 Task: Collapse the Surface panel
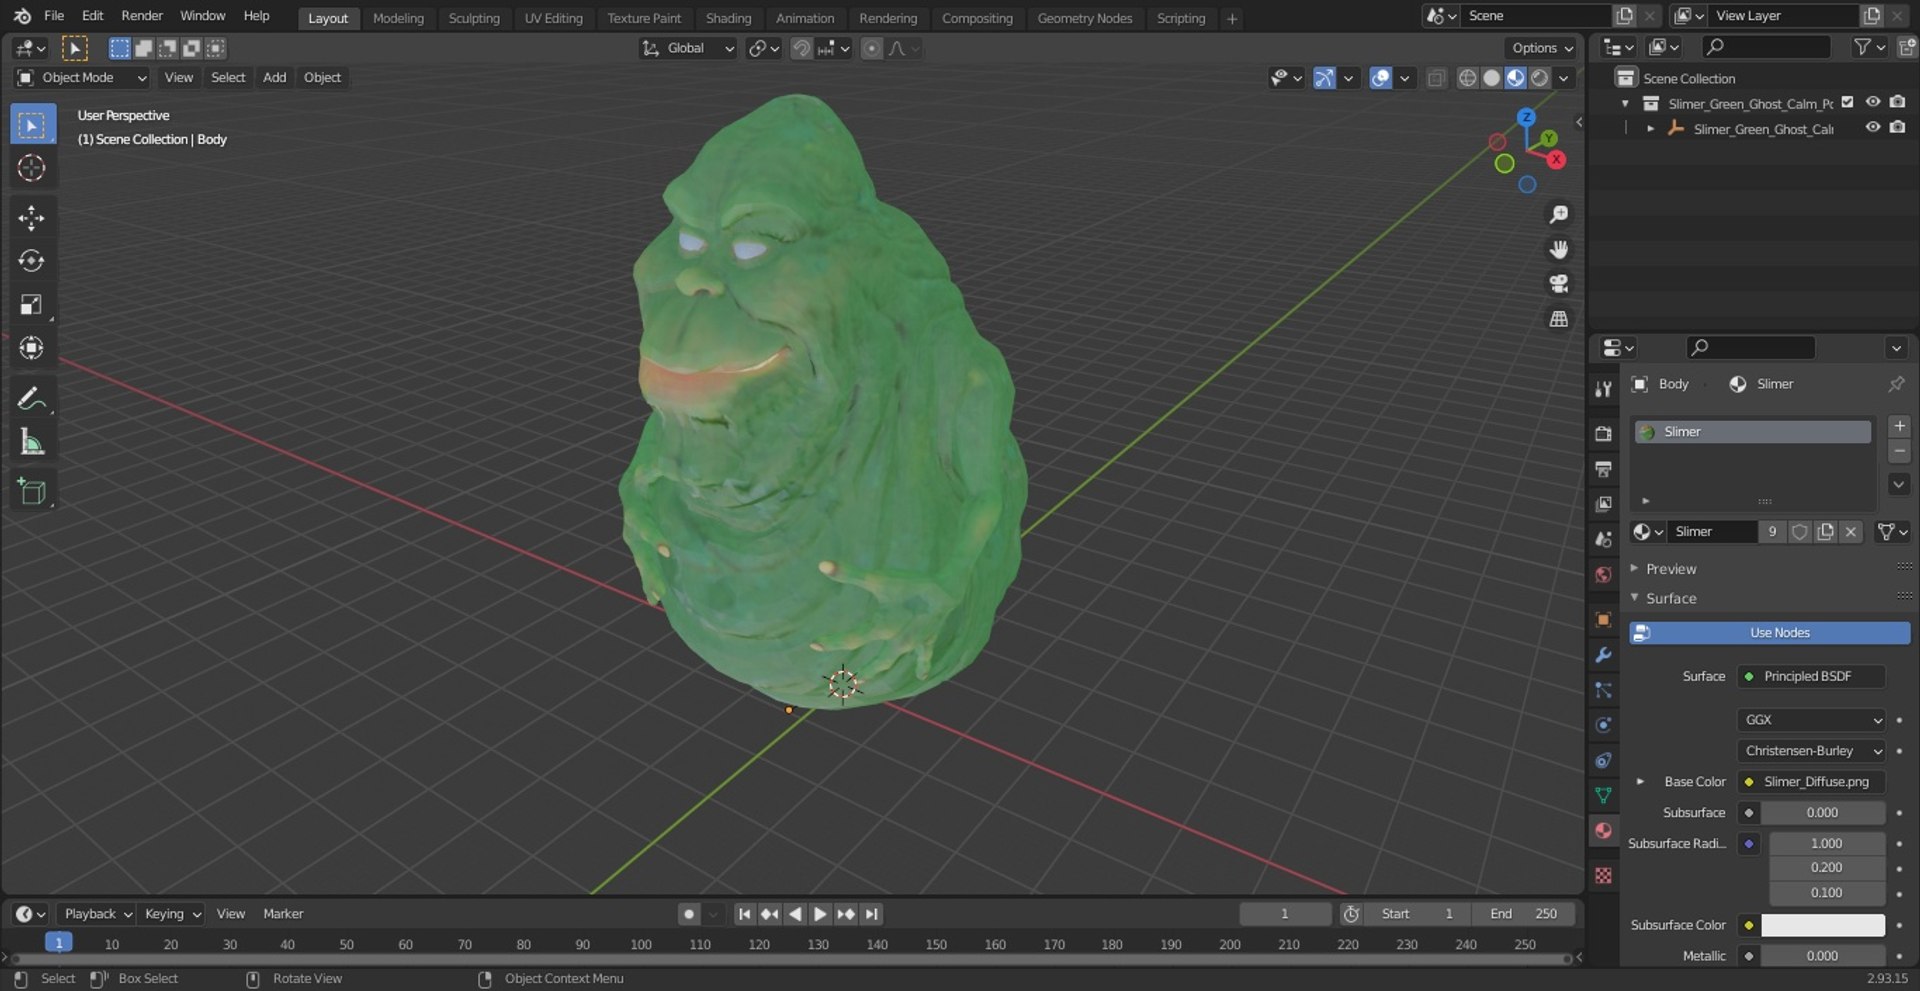[x=1670, y=598]
